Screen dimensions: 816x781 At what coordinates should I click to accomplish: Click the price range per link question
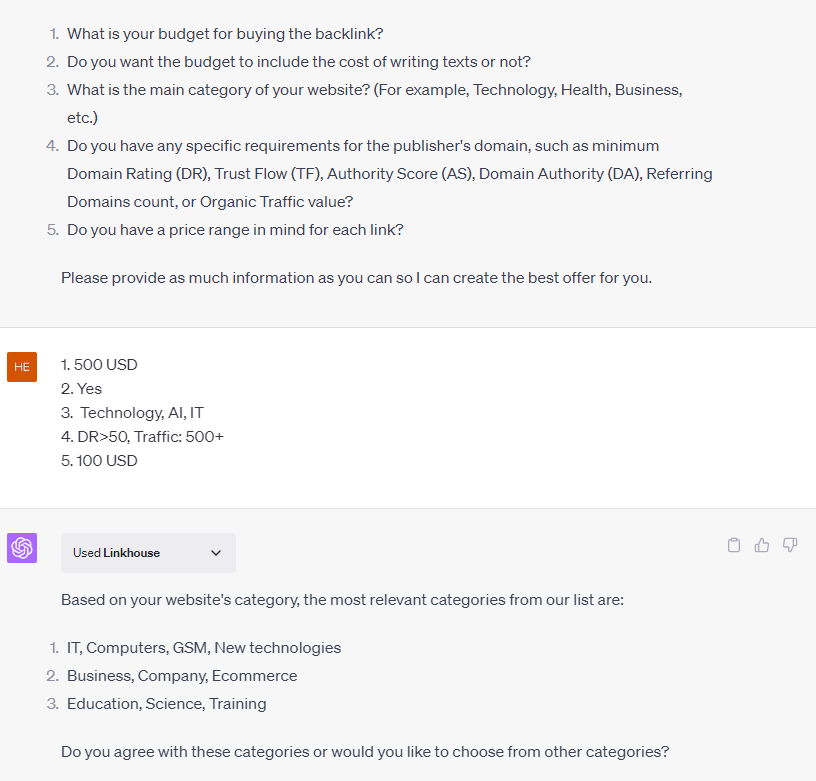[x=235, y=229]
